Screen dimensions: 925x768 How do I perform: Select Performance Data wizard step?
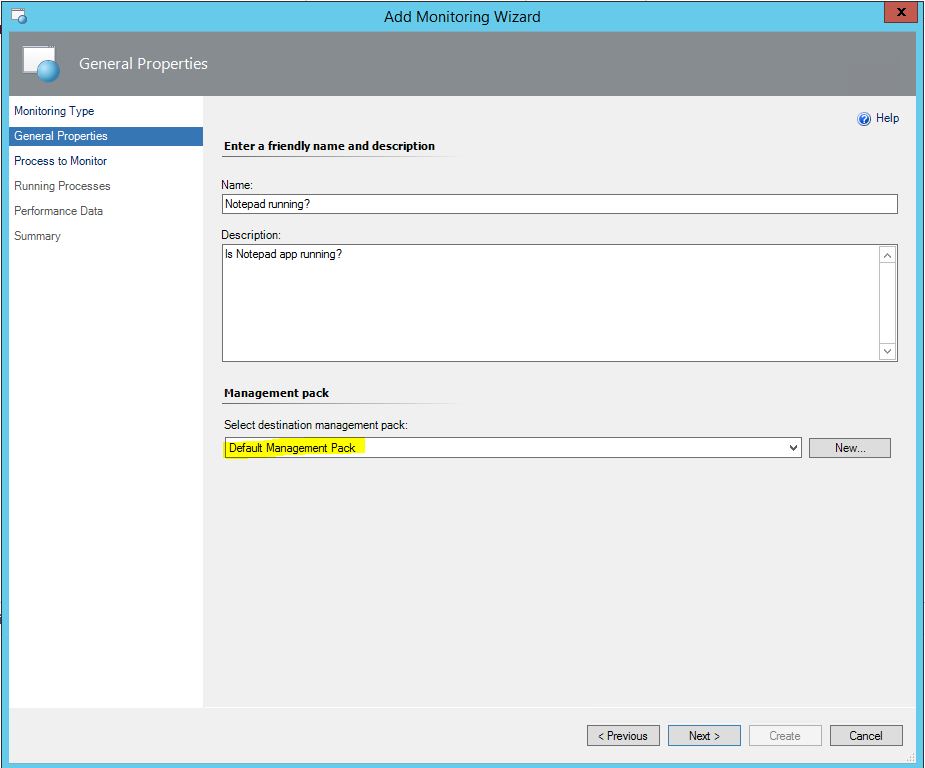(x=58, y=211)
